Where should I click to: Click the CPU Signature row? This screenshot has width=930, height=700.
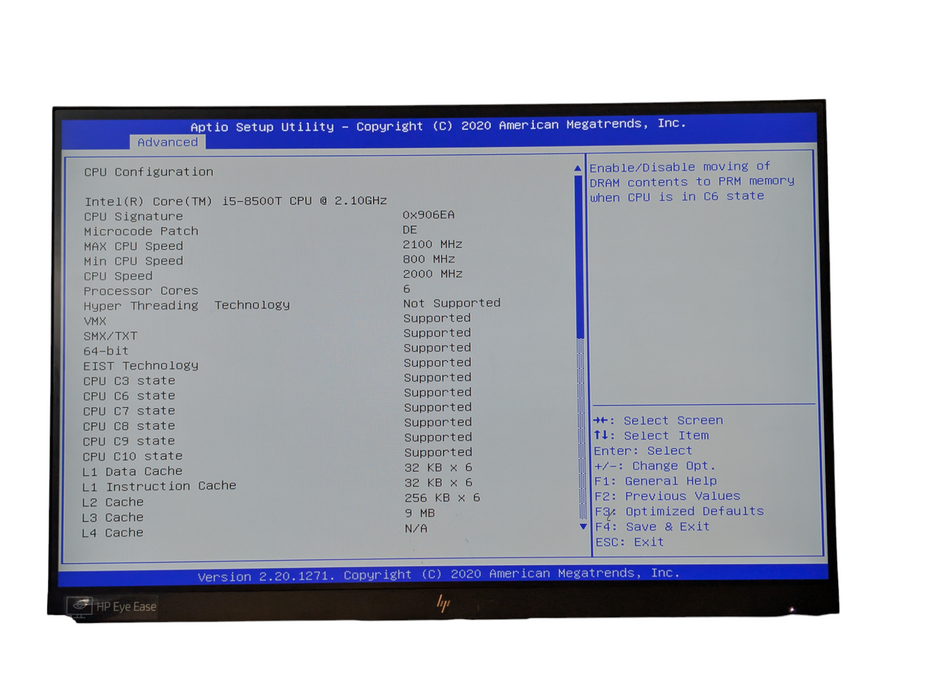pyautogui.click(x=135, y=215)
